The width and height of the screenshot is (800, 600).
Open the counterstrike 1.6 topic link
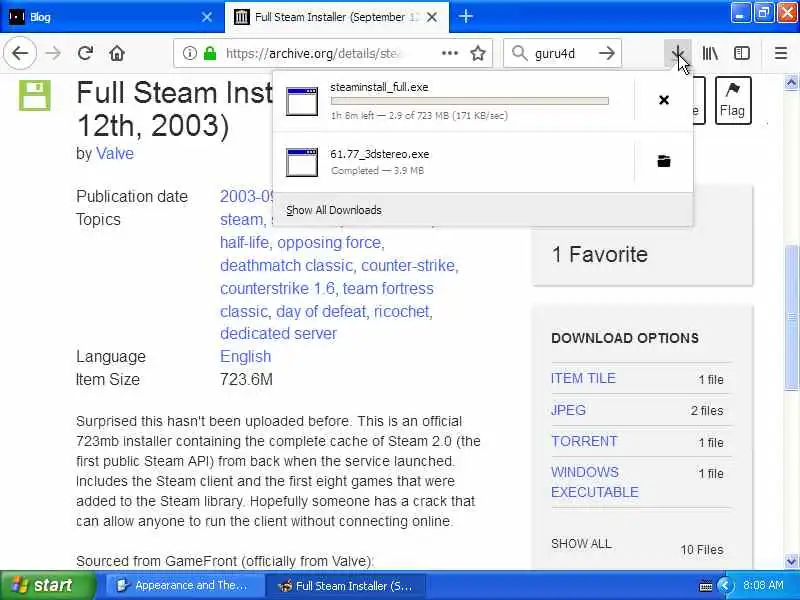[278, 288]
